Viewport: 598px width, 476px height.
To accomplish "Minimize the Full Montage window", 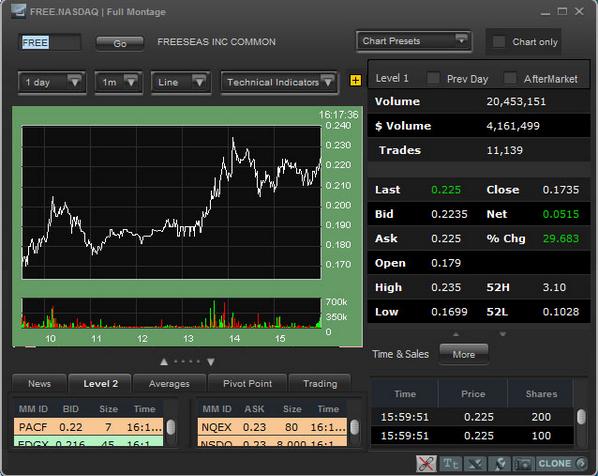I will coord(545,13).
